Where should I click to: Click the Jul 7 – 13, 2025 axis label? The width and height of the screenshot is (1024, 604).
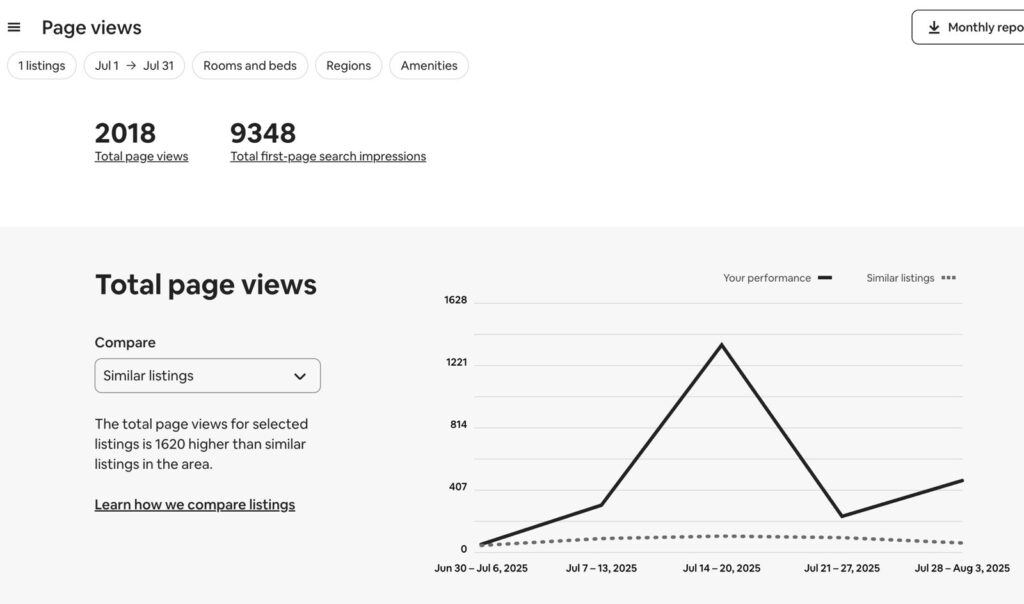point(601,568)
